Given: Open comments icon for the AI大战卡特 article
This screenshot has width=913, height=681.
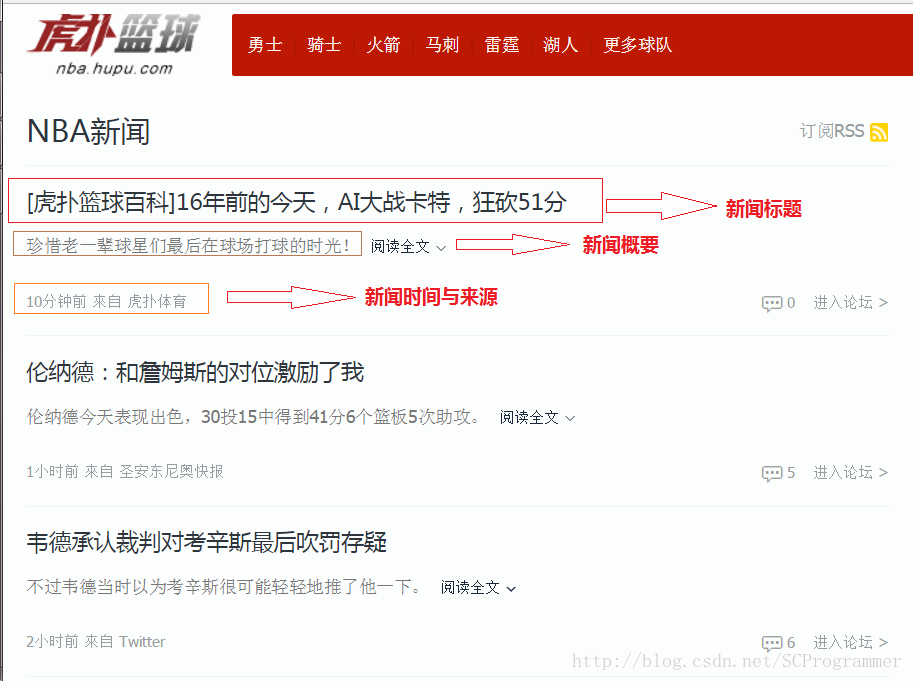Looking at the screenshot, I should click(772, 303).
